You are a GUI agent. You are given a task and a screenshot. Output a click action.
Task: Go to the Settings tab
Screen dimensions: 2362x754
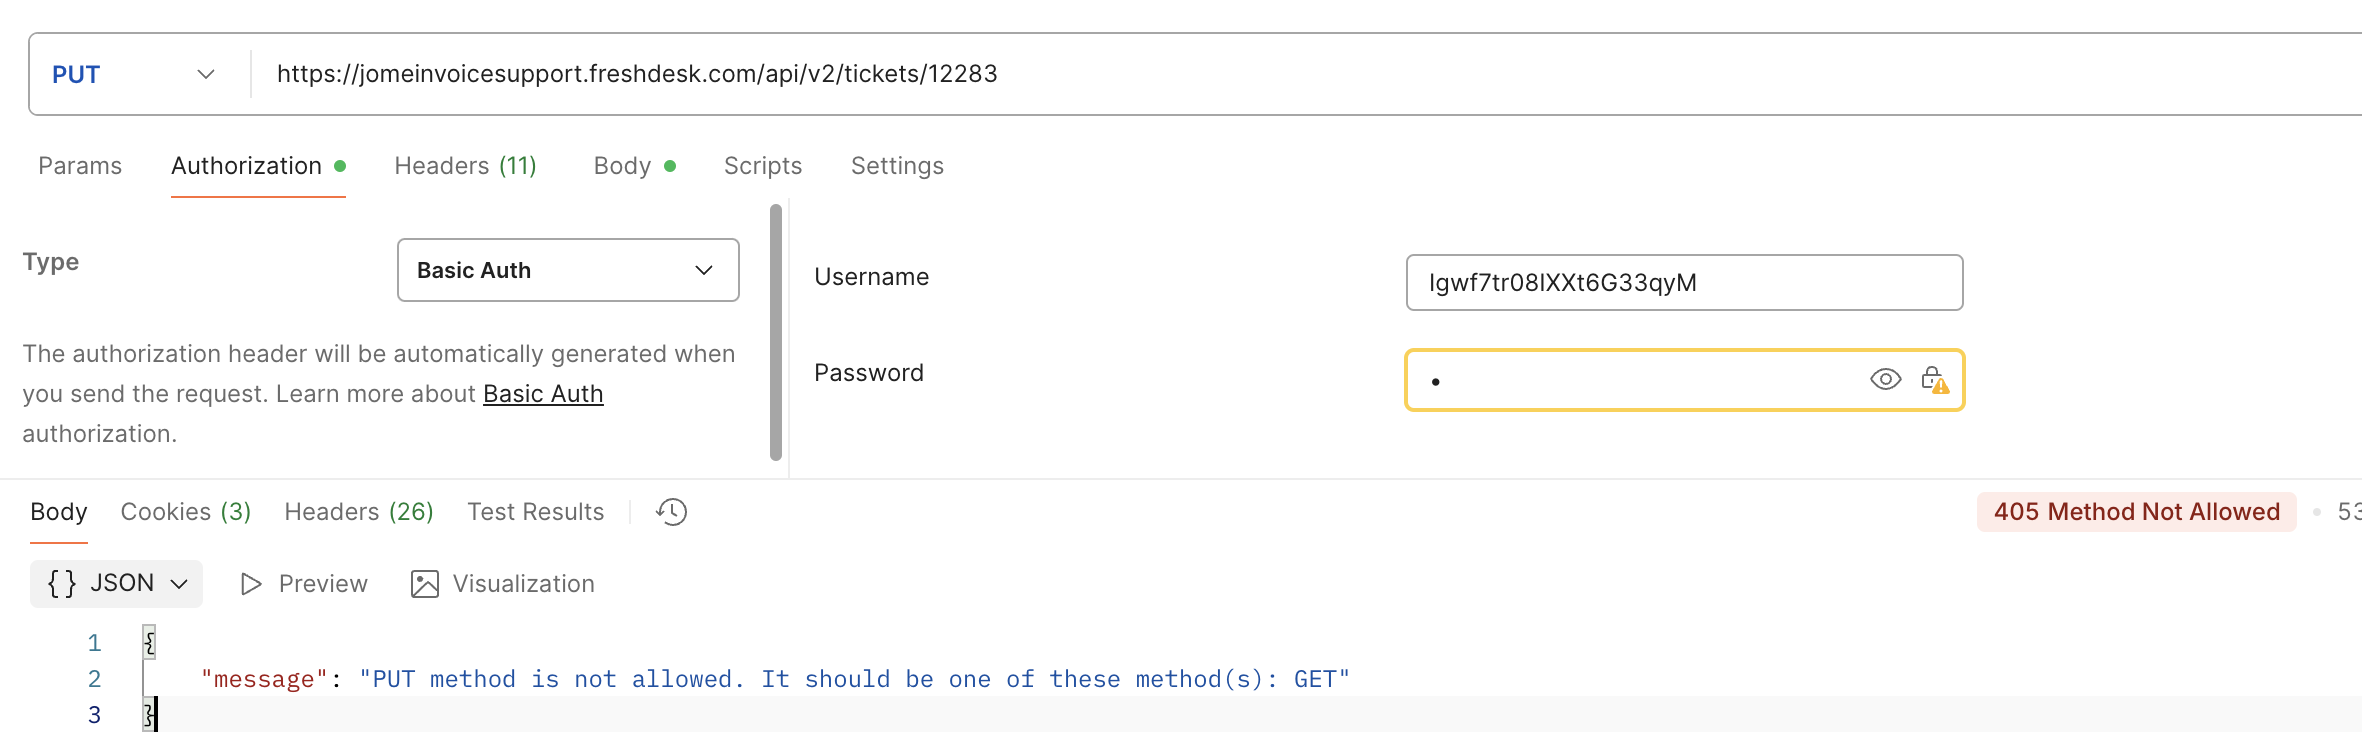[897, 166]
